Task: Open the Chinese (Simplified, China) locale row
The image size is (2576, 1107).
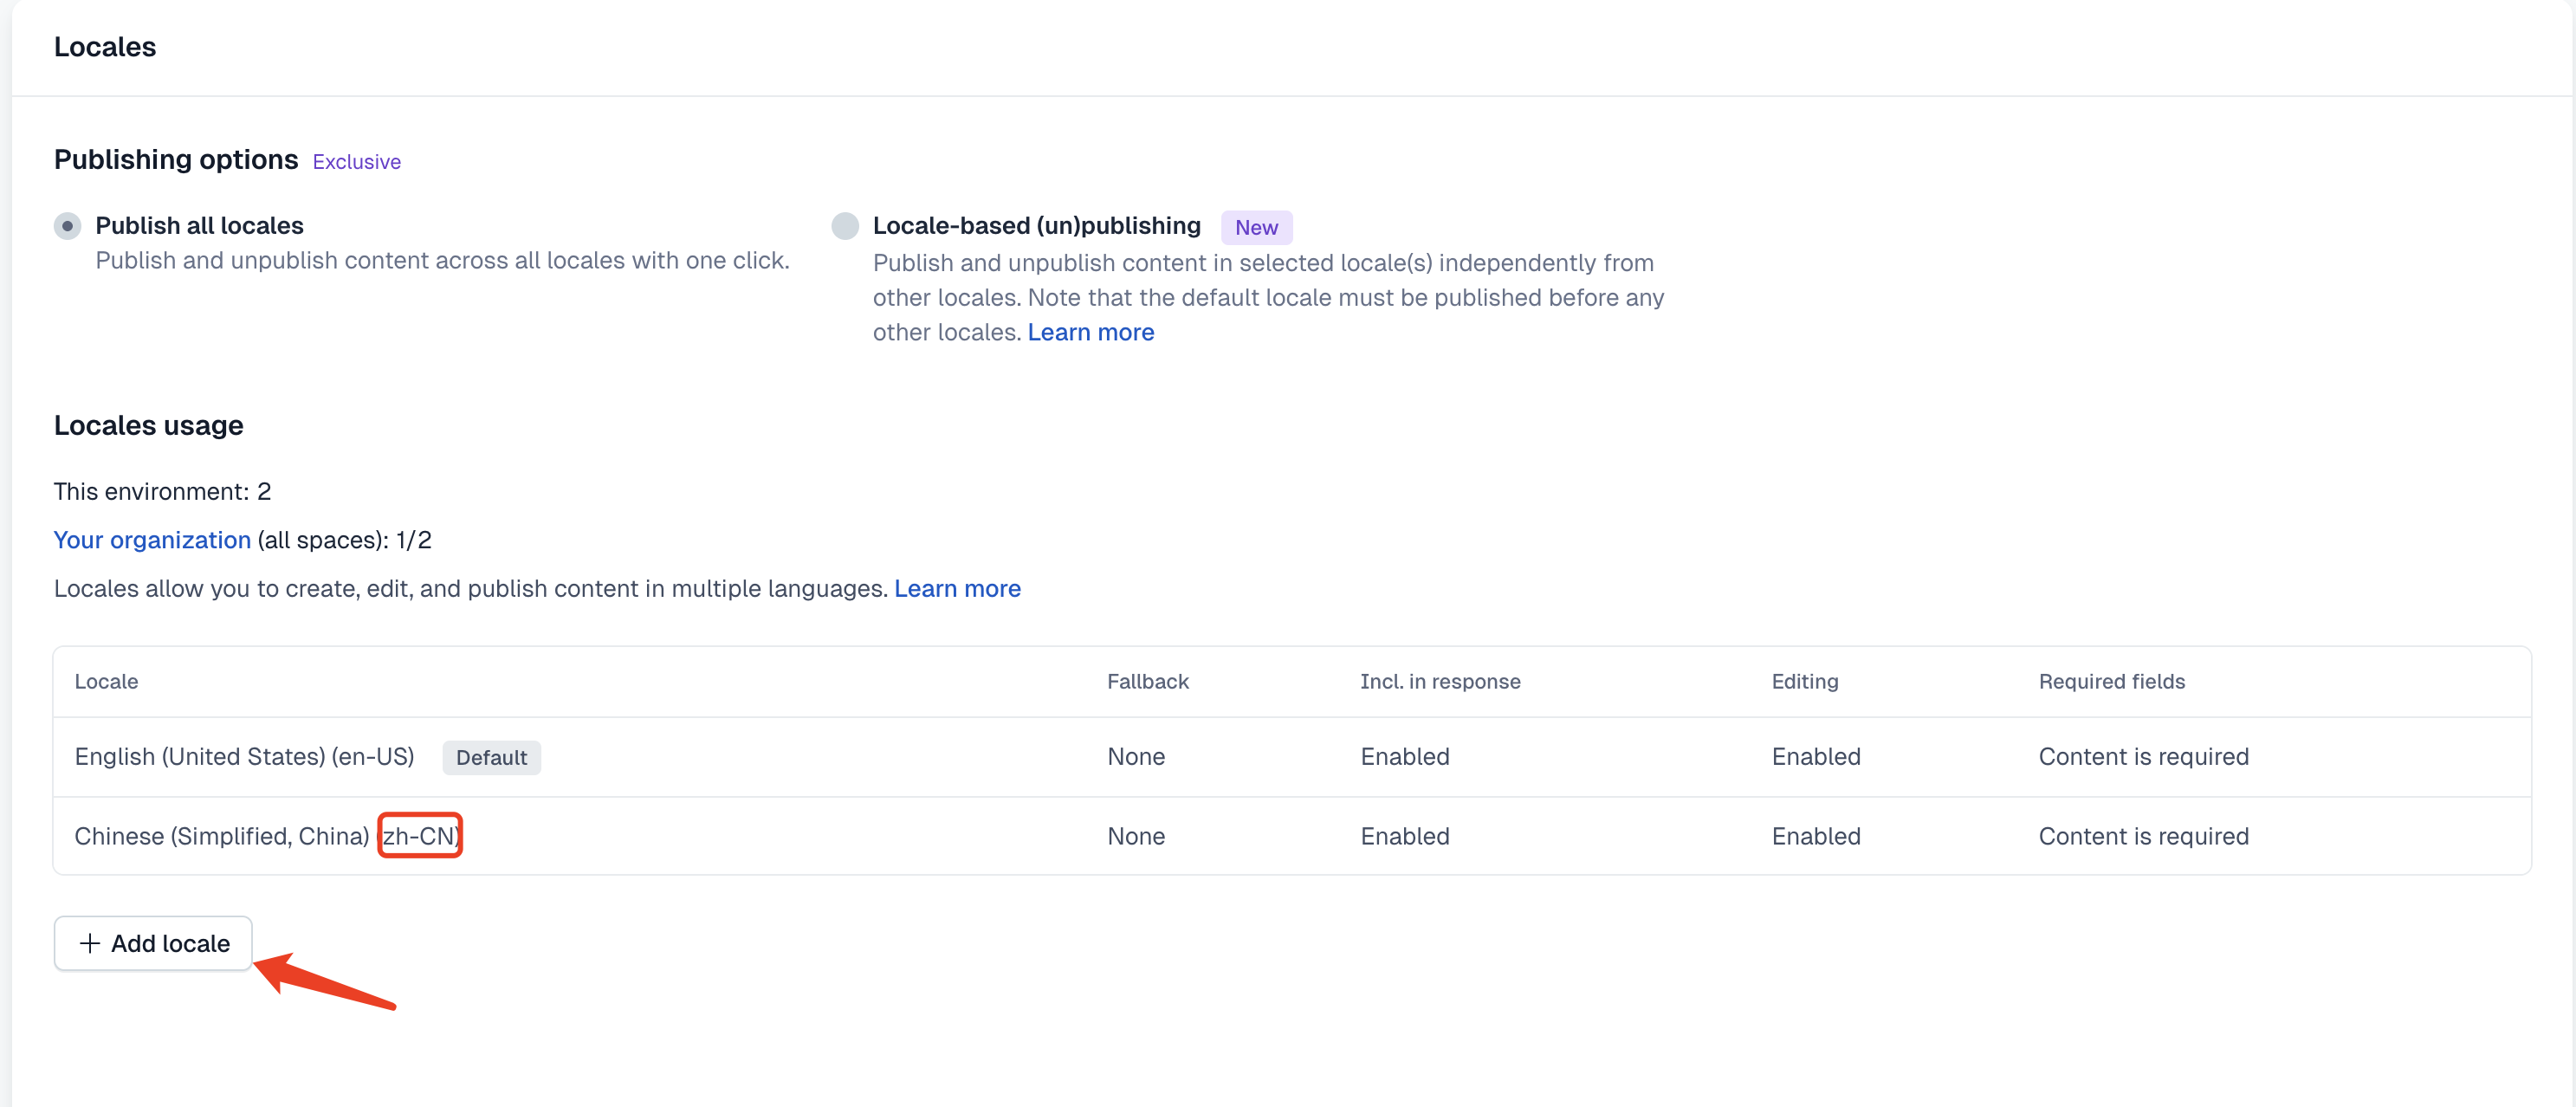Action: tap(1292, 836)
